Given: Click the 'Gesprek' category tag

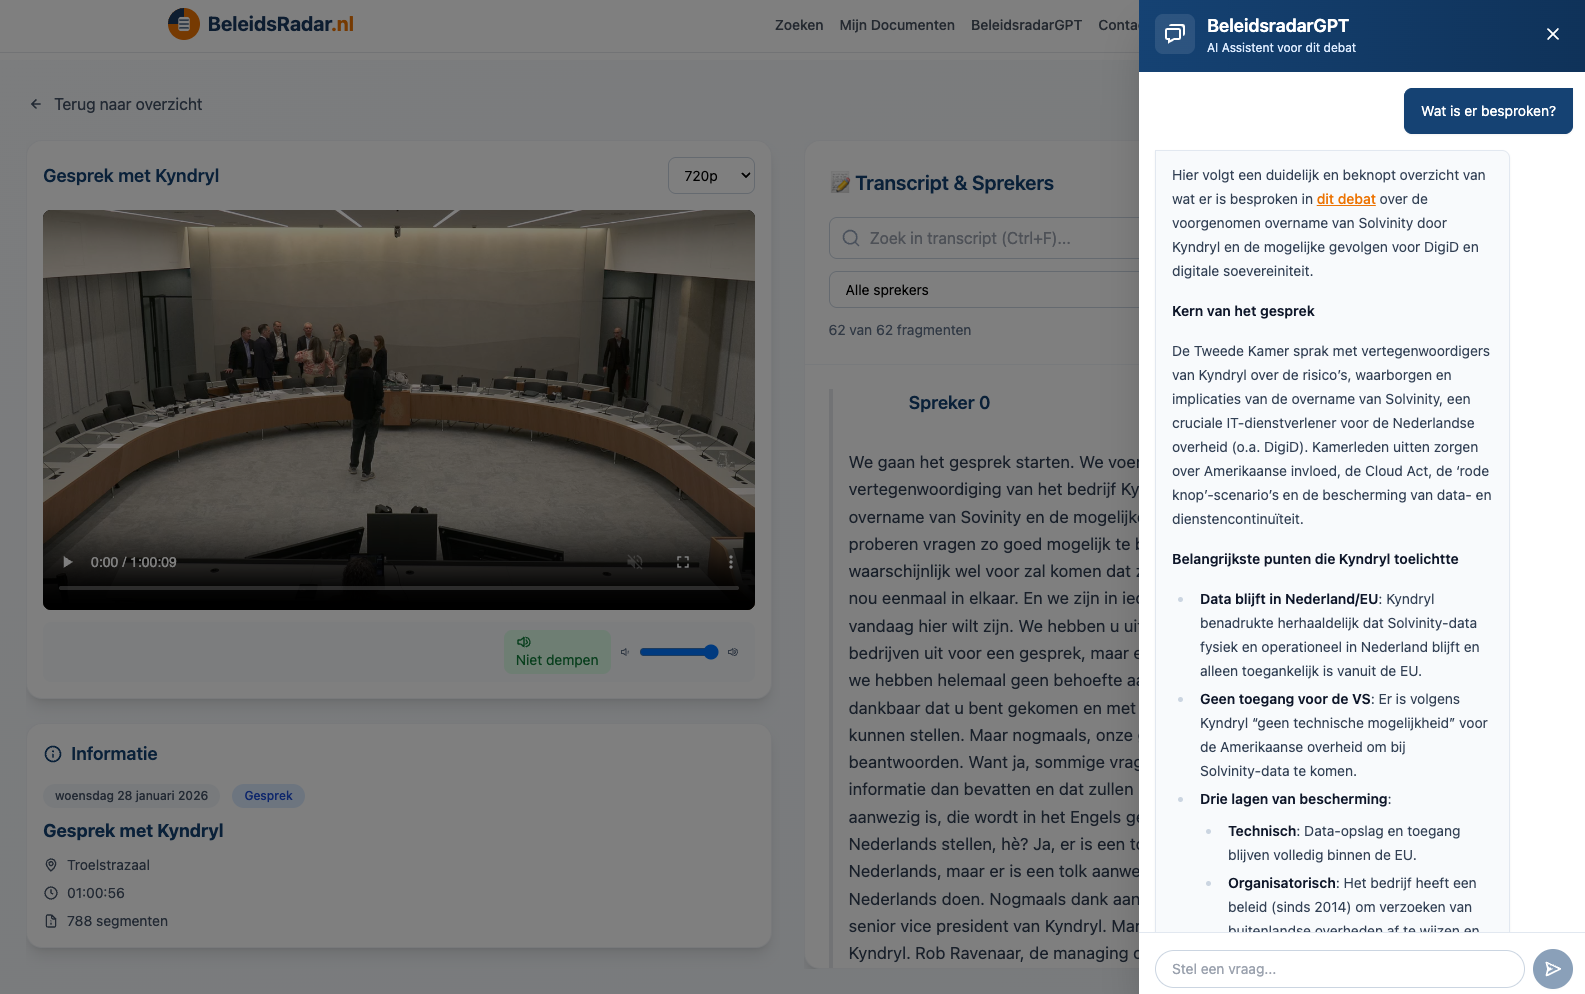Looking at the screenshot, I should pos(268,796).
